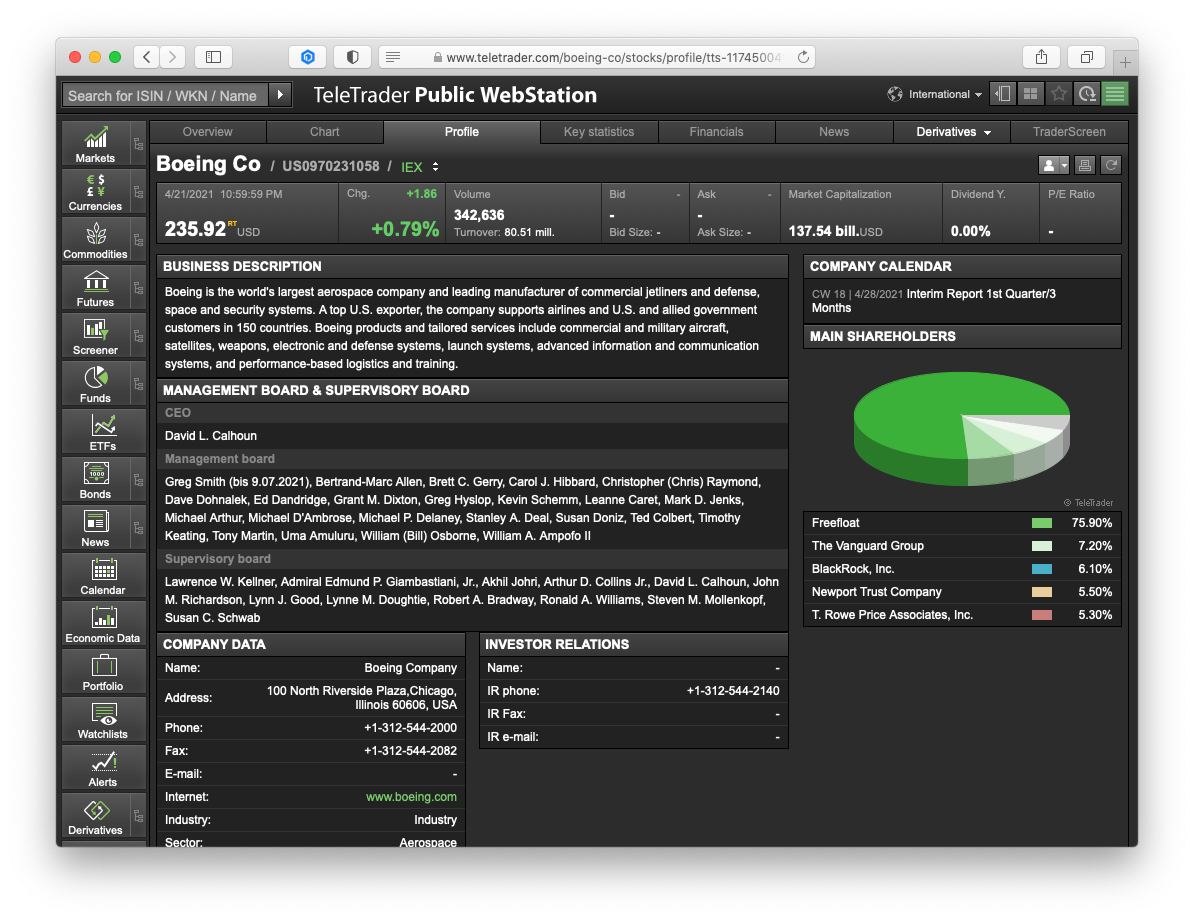Click the collapse sidebar panel icon in header

(x=1003, y=94)
